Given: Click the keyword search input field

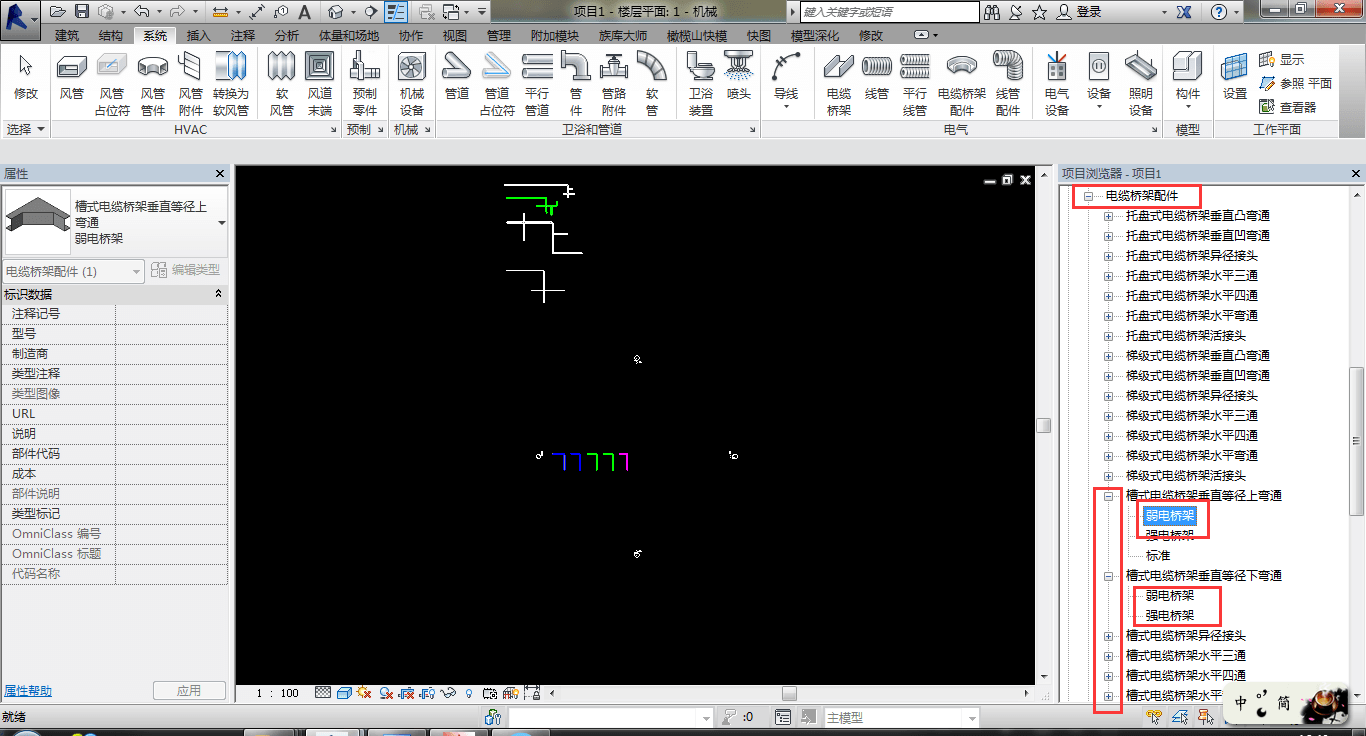Looking at the screenshot, I should point(890,12).
